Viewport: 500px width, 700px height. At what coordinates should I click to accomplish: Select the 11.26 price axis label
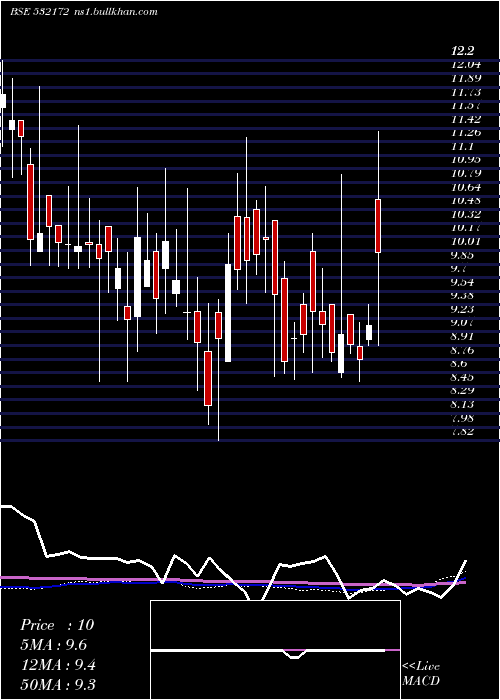click(x=467, y=133)
